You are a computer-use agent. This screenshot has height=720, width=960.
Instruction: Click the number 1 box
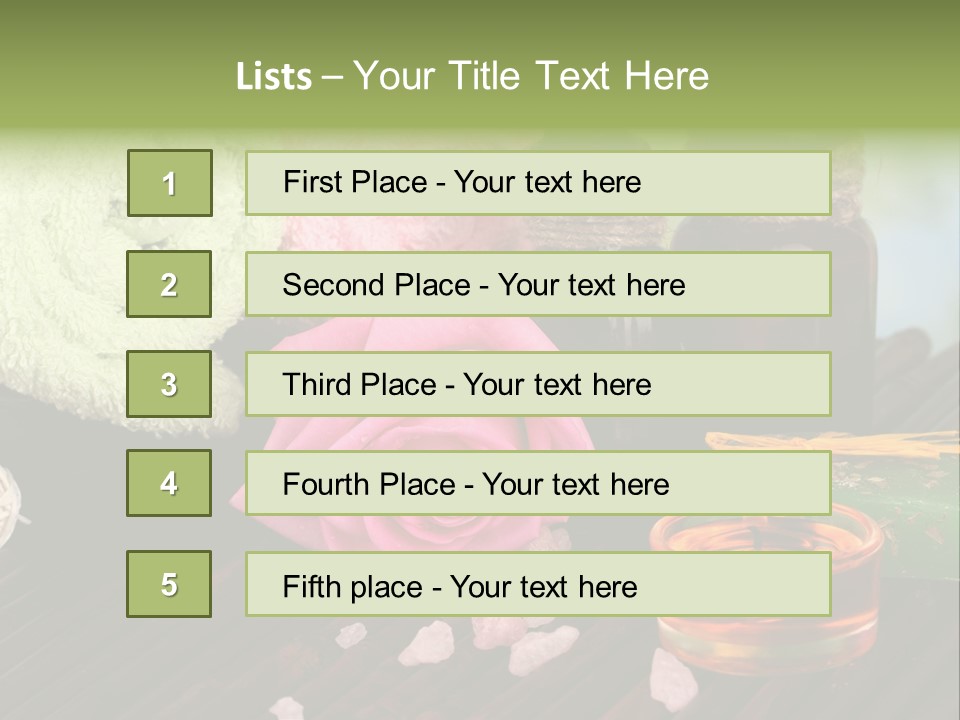click(169, 183)
